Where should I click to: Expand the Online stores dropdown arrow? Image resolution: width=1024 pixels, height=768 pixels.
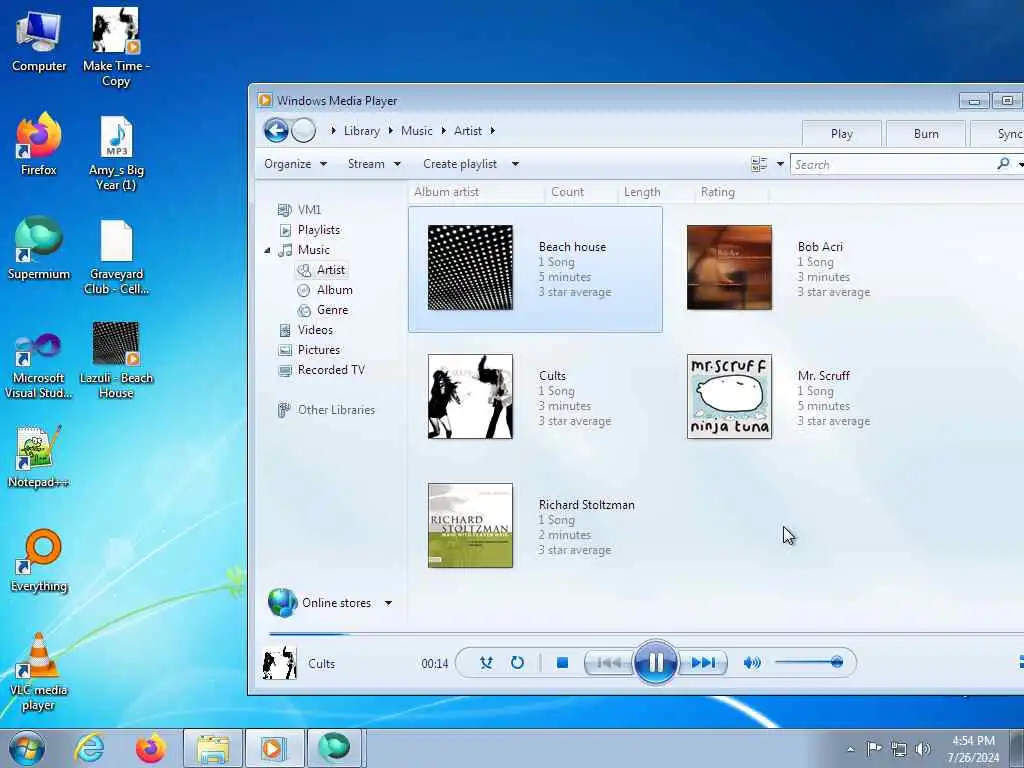click(x=388, y=603)
